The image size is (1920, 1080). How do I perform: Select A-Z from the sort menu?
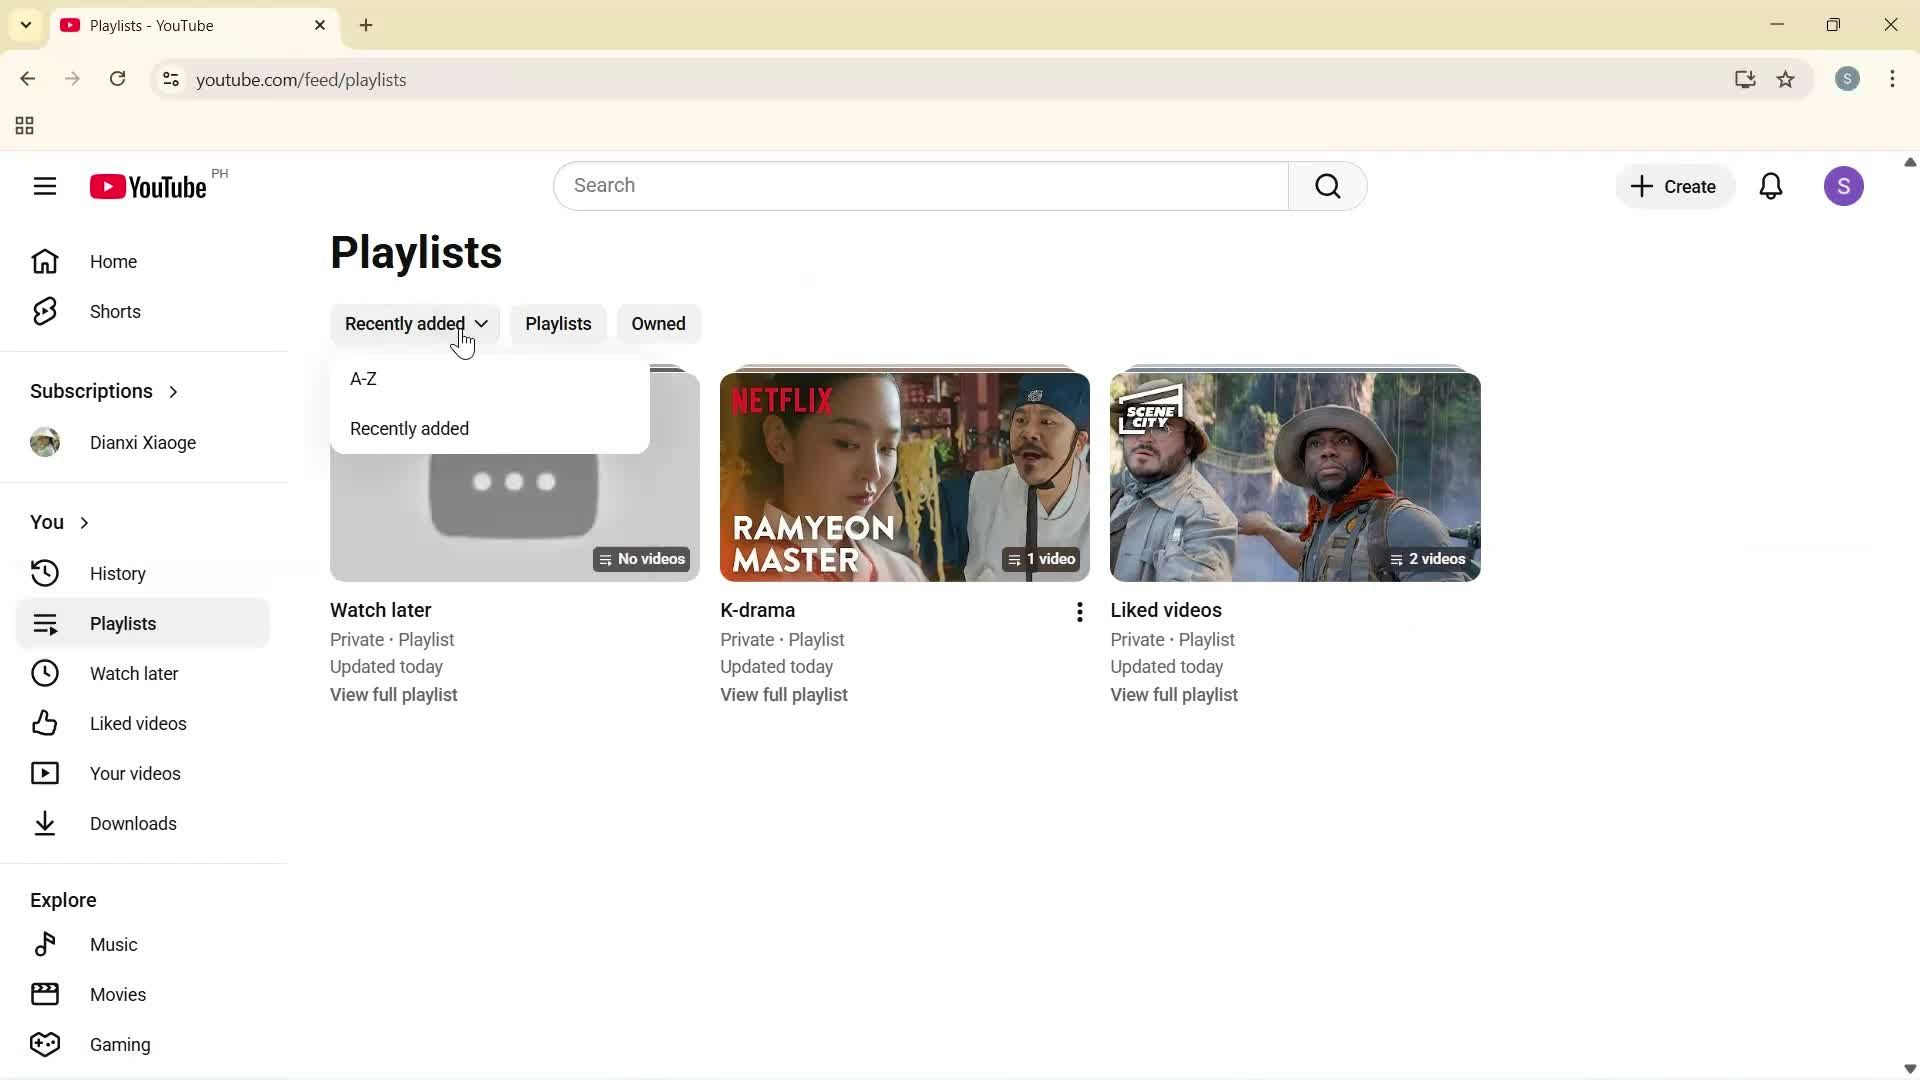coord(364,378)
